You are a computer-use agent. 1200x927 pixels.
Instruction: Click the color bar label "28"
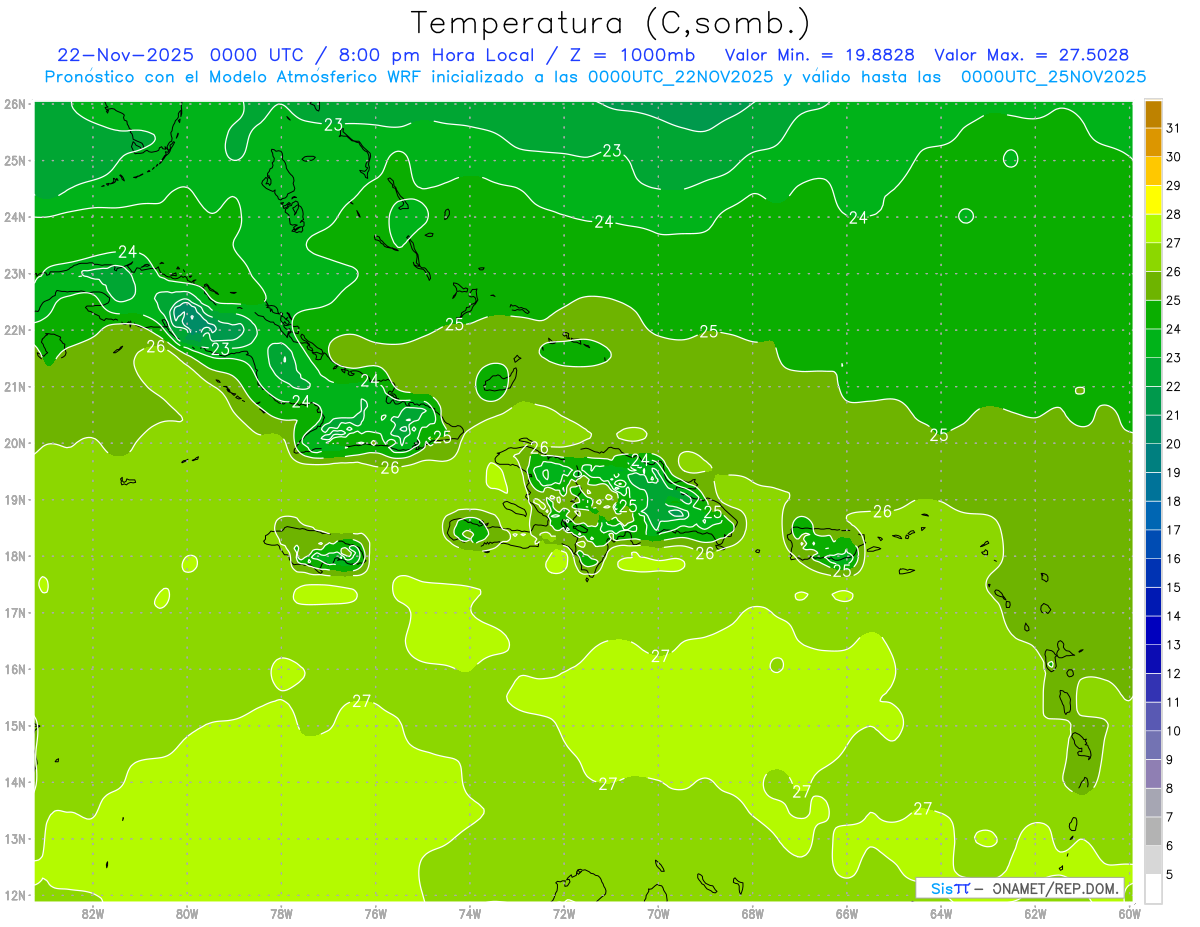[1174, 214]
